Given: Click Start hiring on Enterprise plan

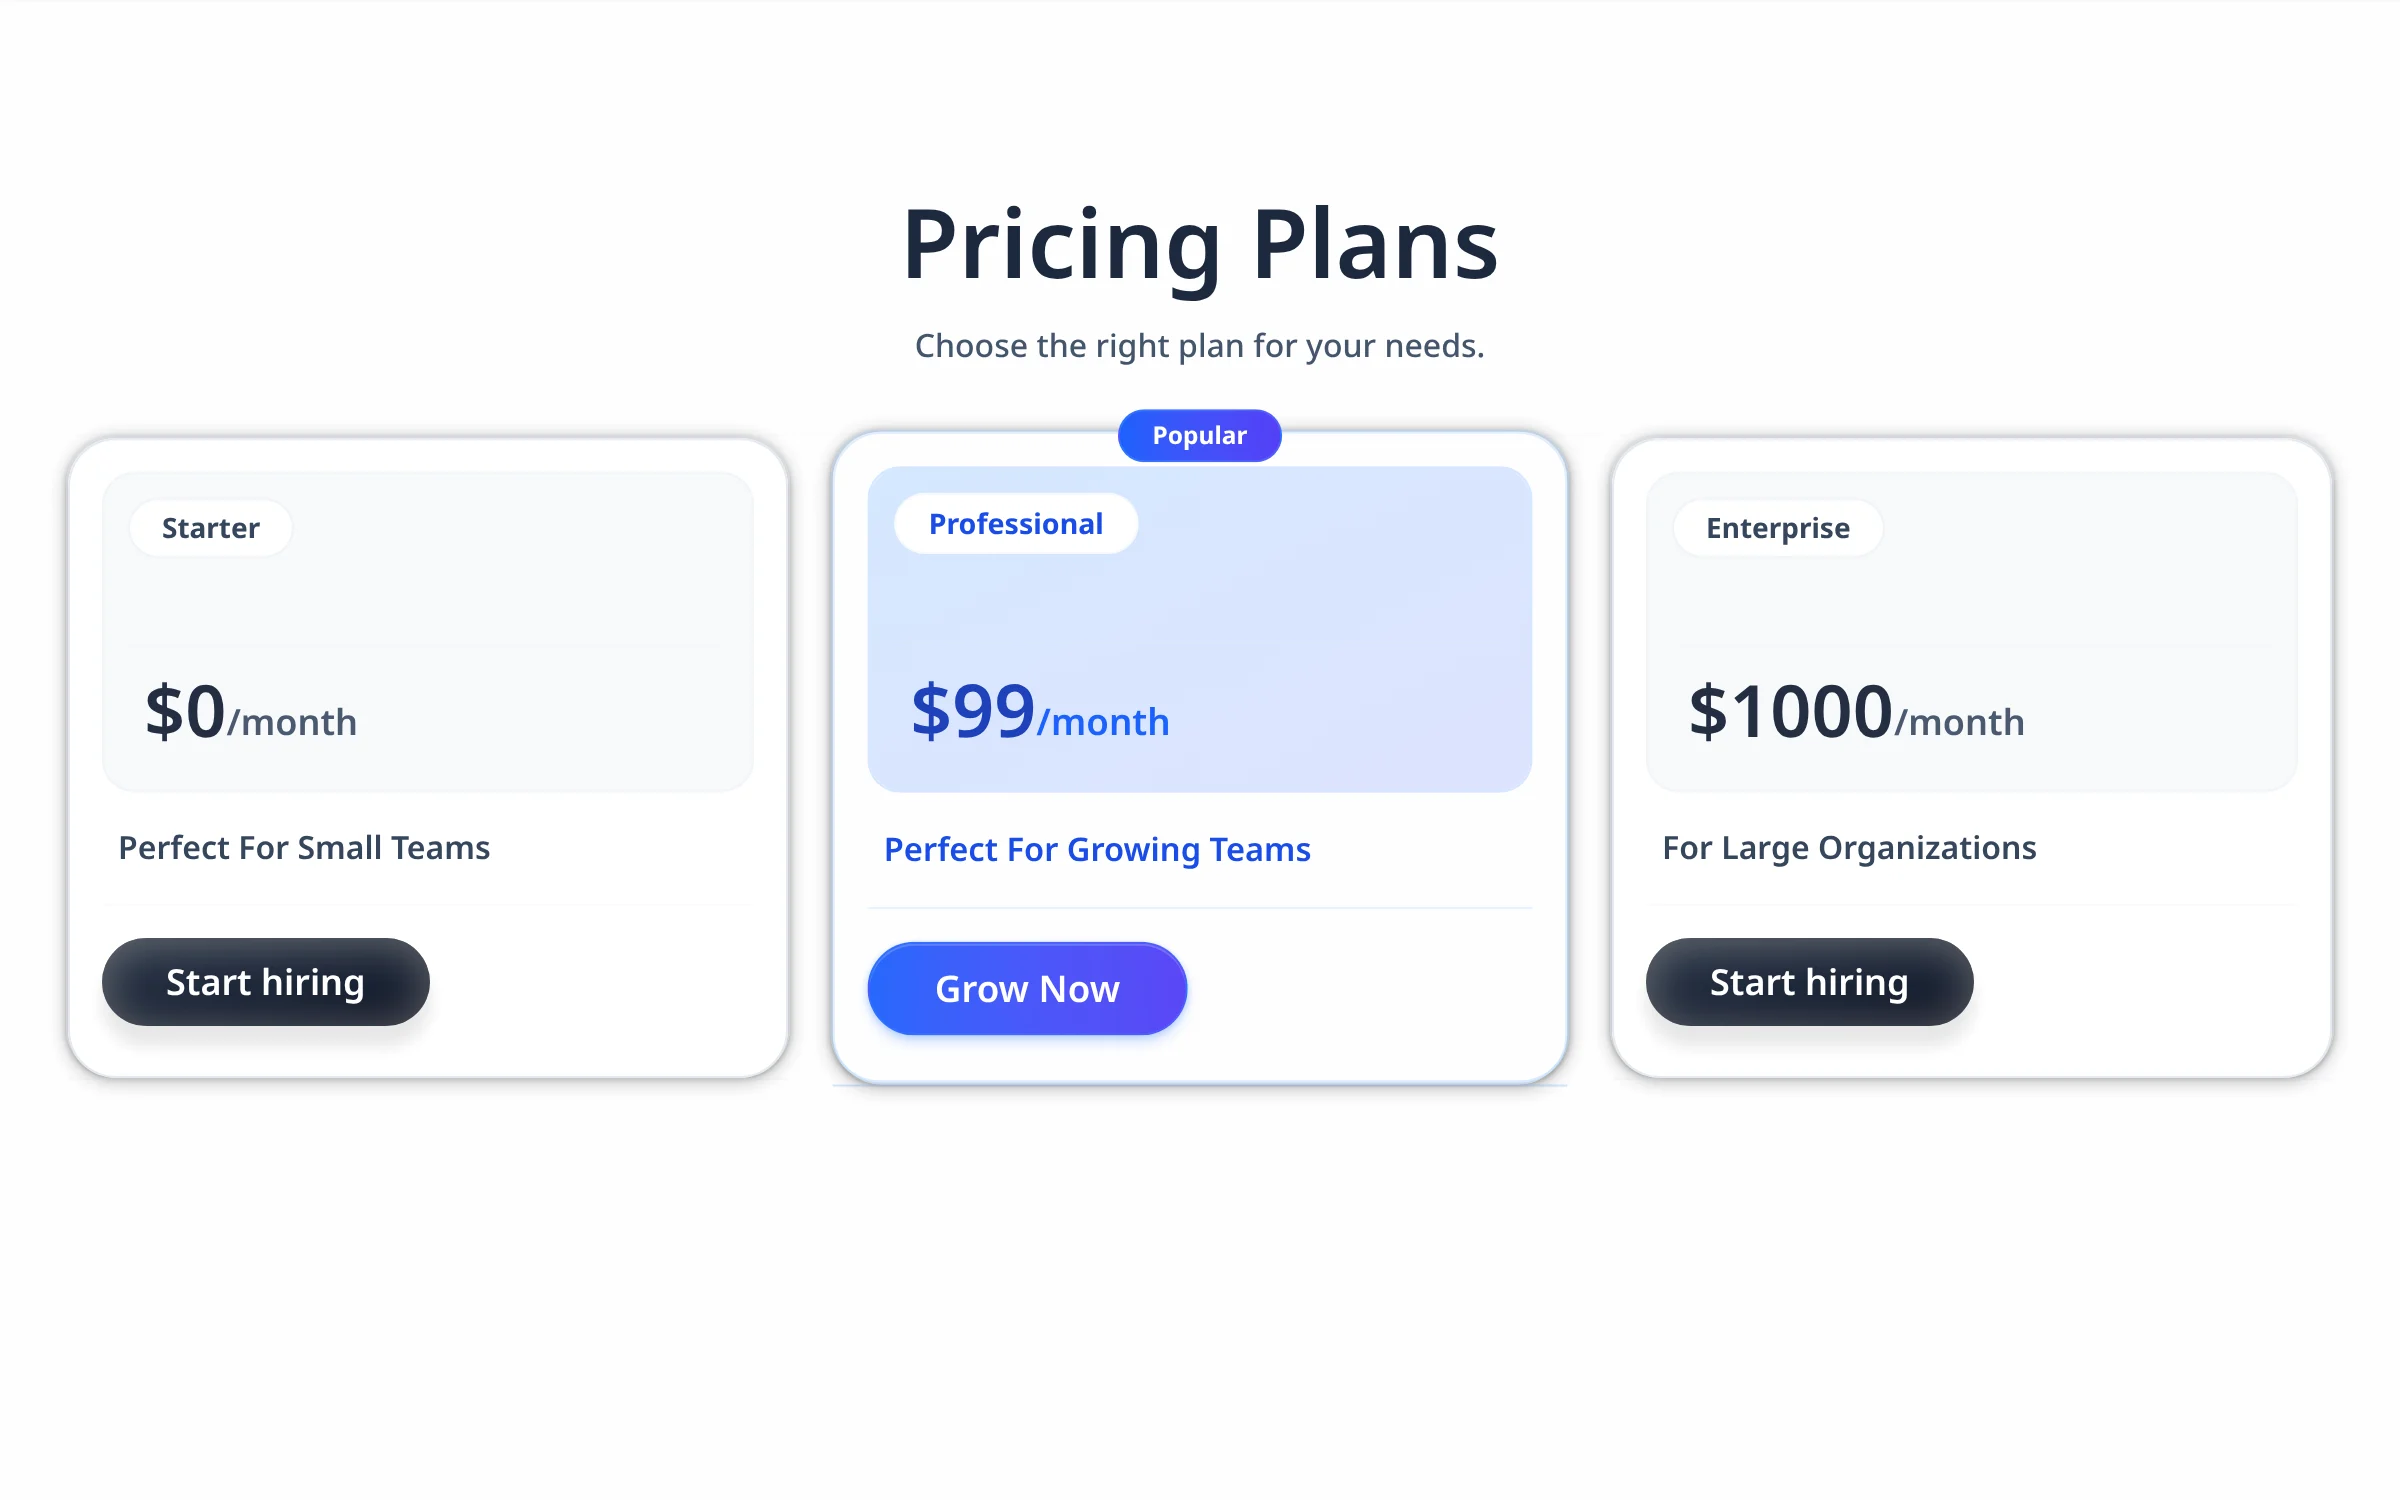Looking at the screenshot, I should click(1809, 981).
